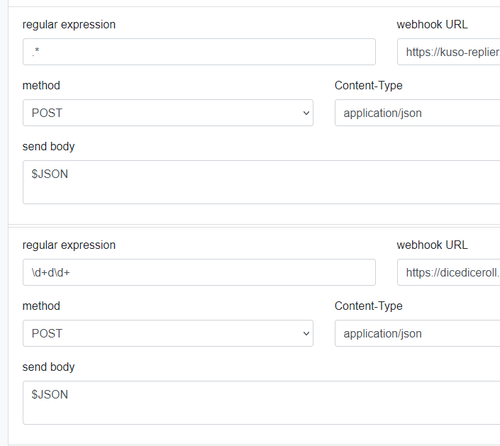Click the second 'webhook URL' label
The width and height of the screenshot is (500, 446).
click(432, 245)
